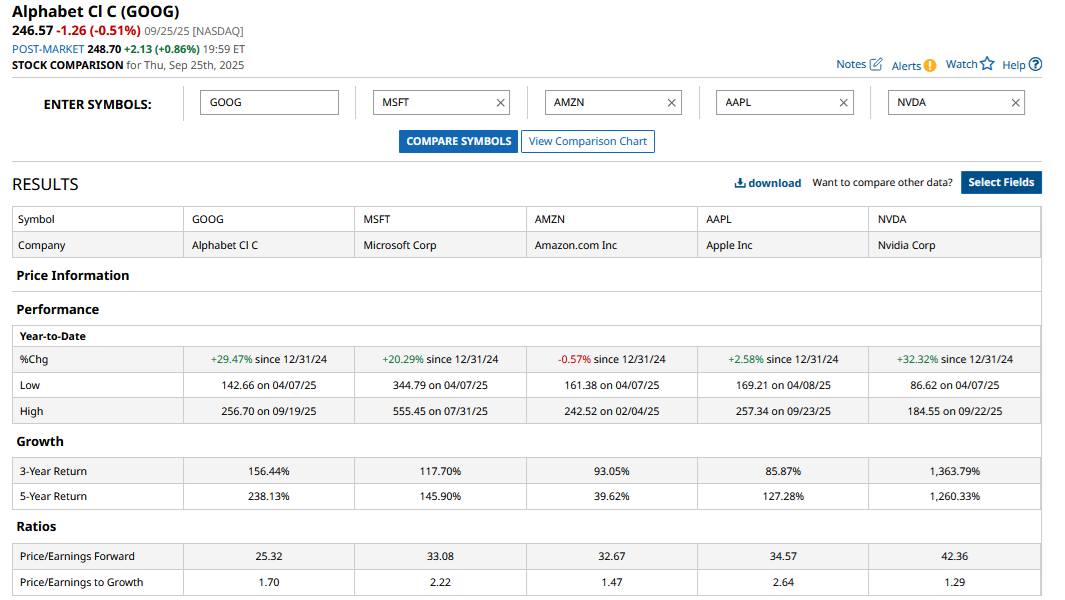
Task: Open the Help link text
Action: (1013, 65)
